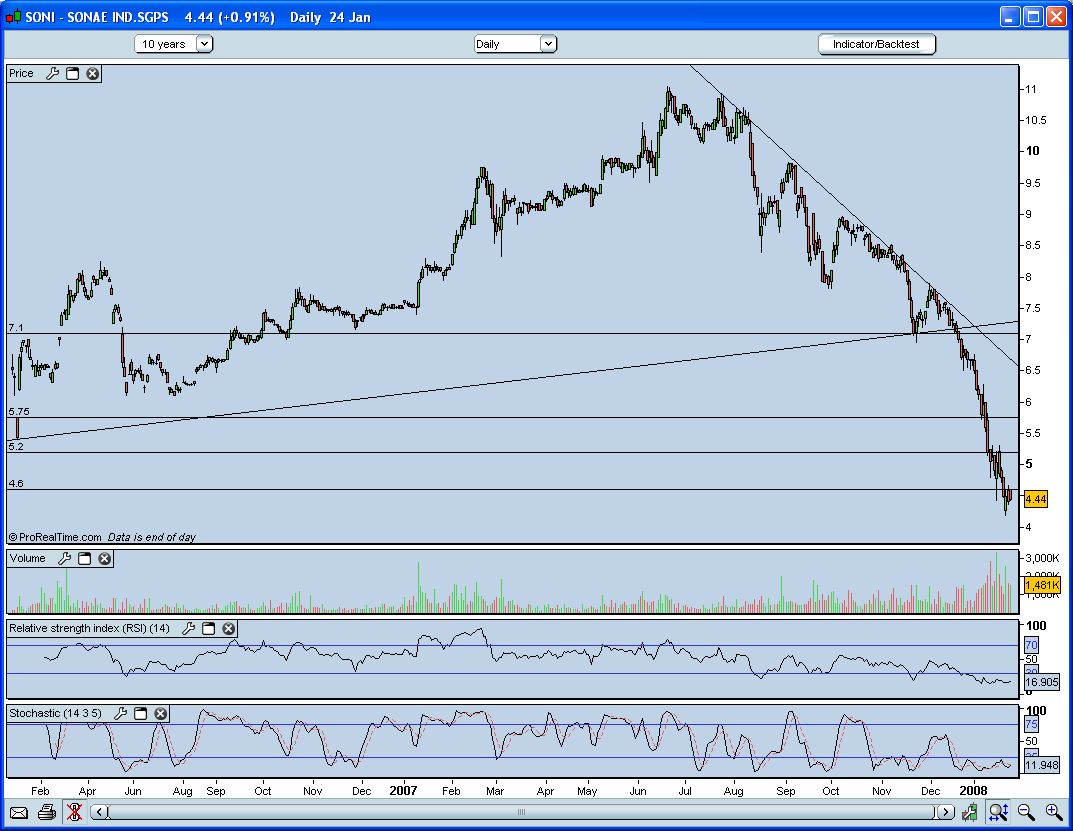Image resolution: width=1073 pixels, height=831 pixels.
Task: Maximize the Volume panel
Action: tap(84, 559)
